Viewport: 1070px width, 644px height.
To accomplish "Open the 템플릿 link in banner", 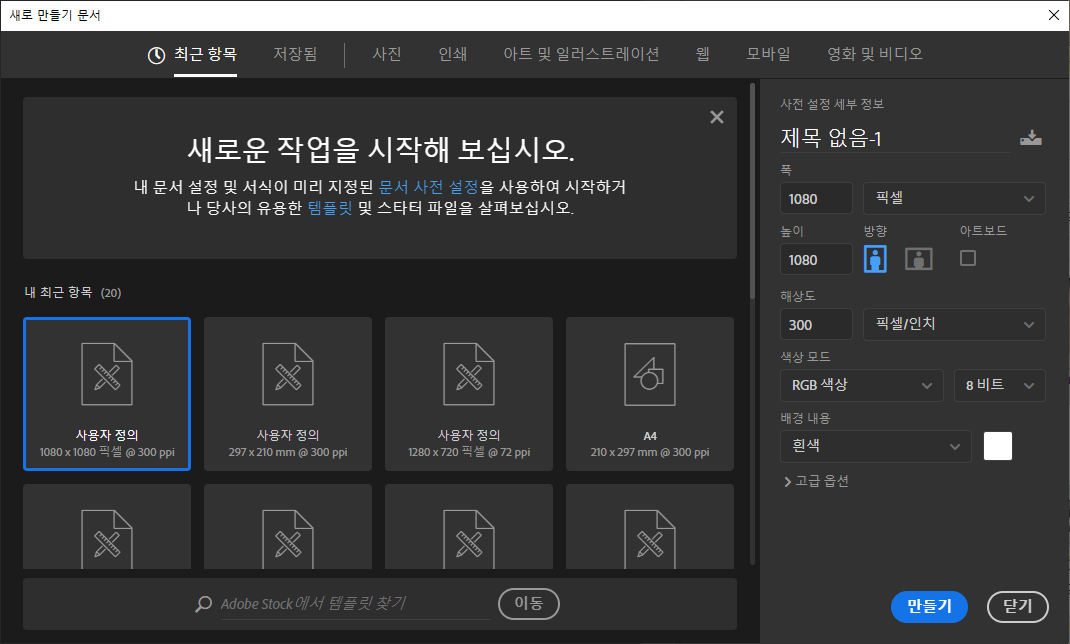I will 330,208.
